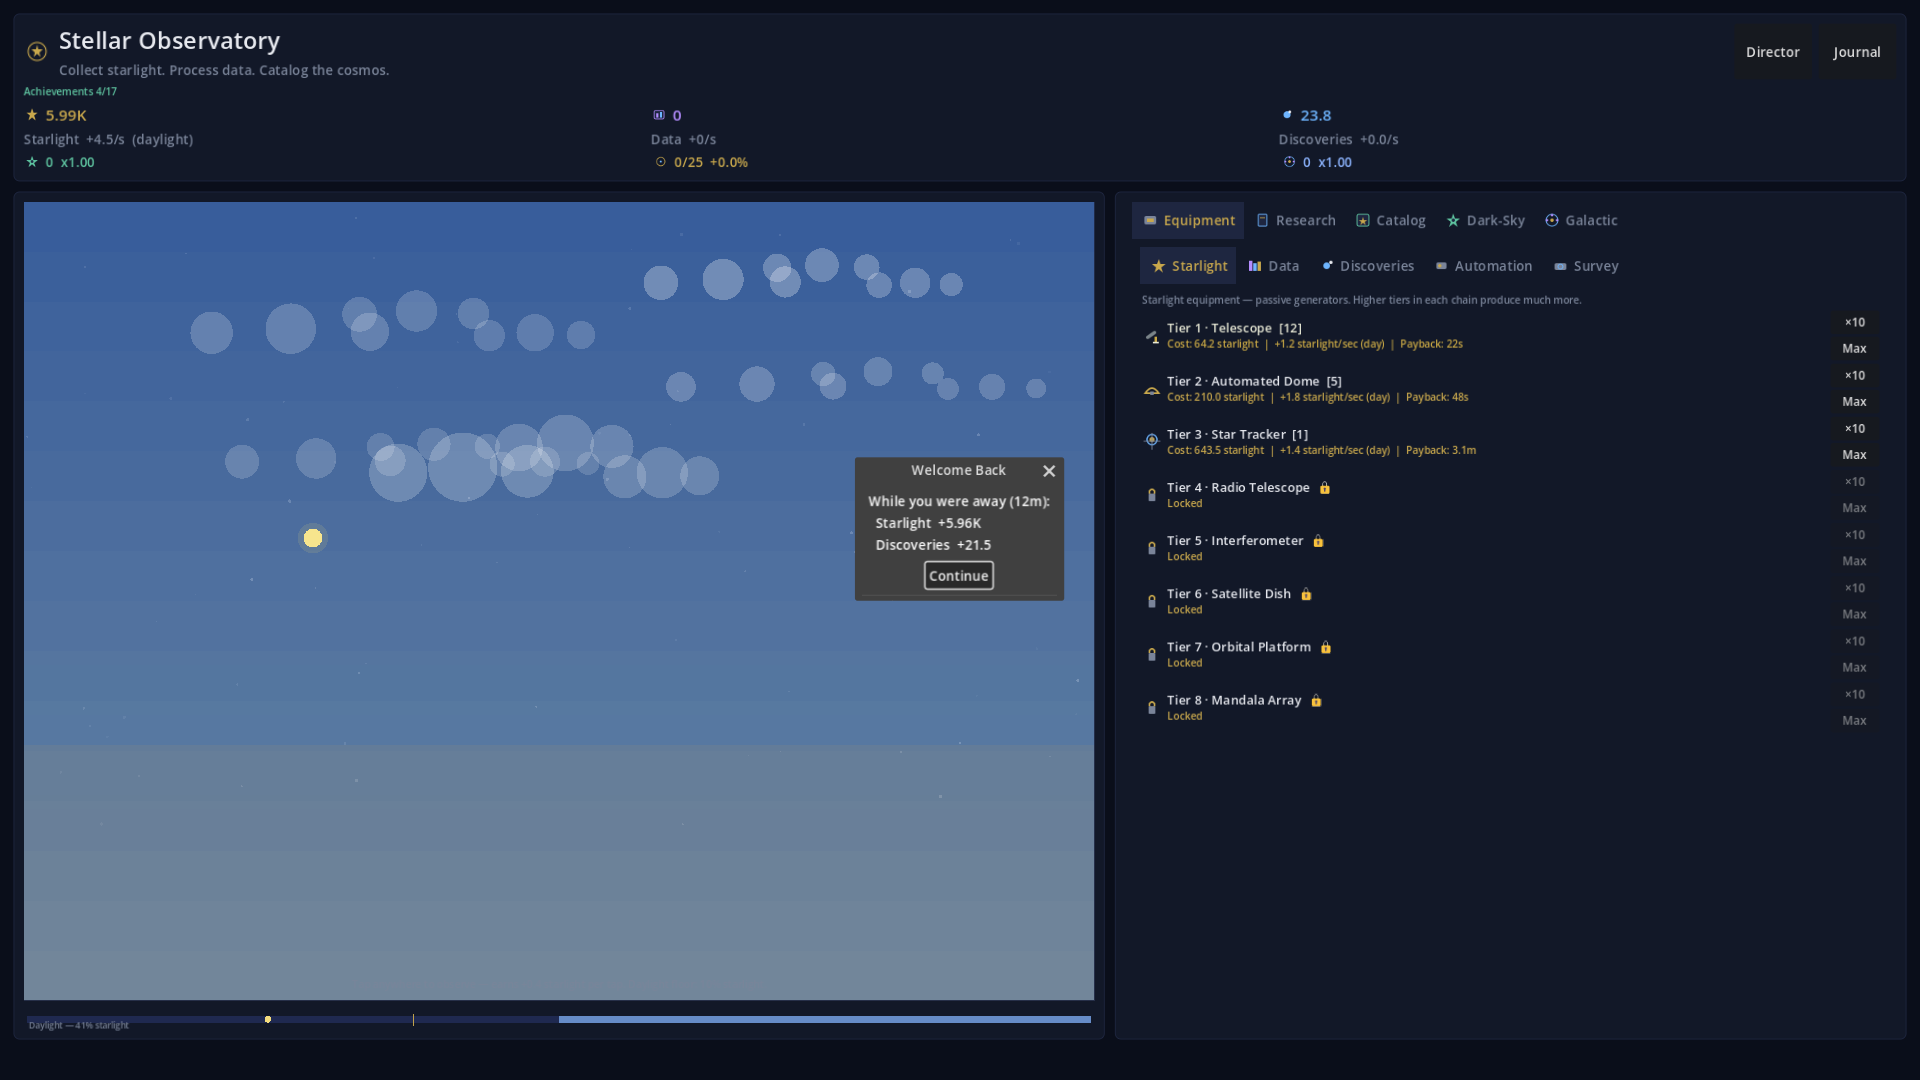Click the Starlight +4.5/s (daylight) rate
The width and height of the screenshot is (1920, 1080).
[108, 139]
